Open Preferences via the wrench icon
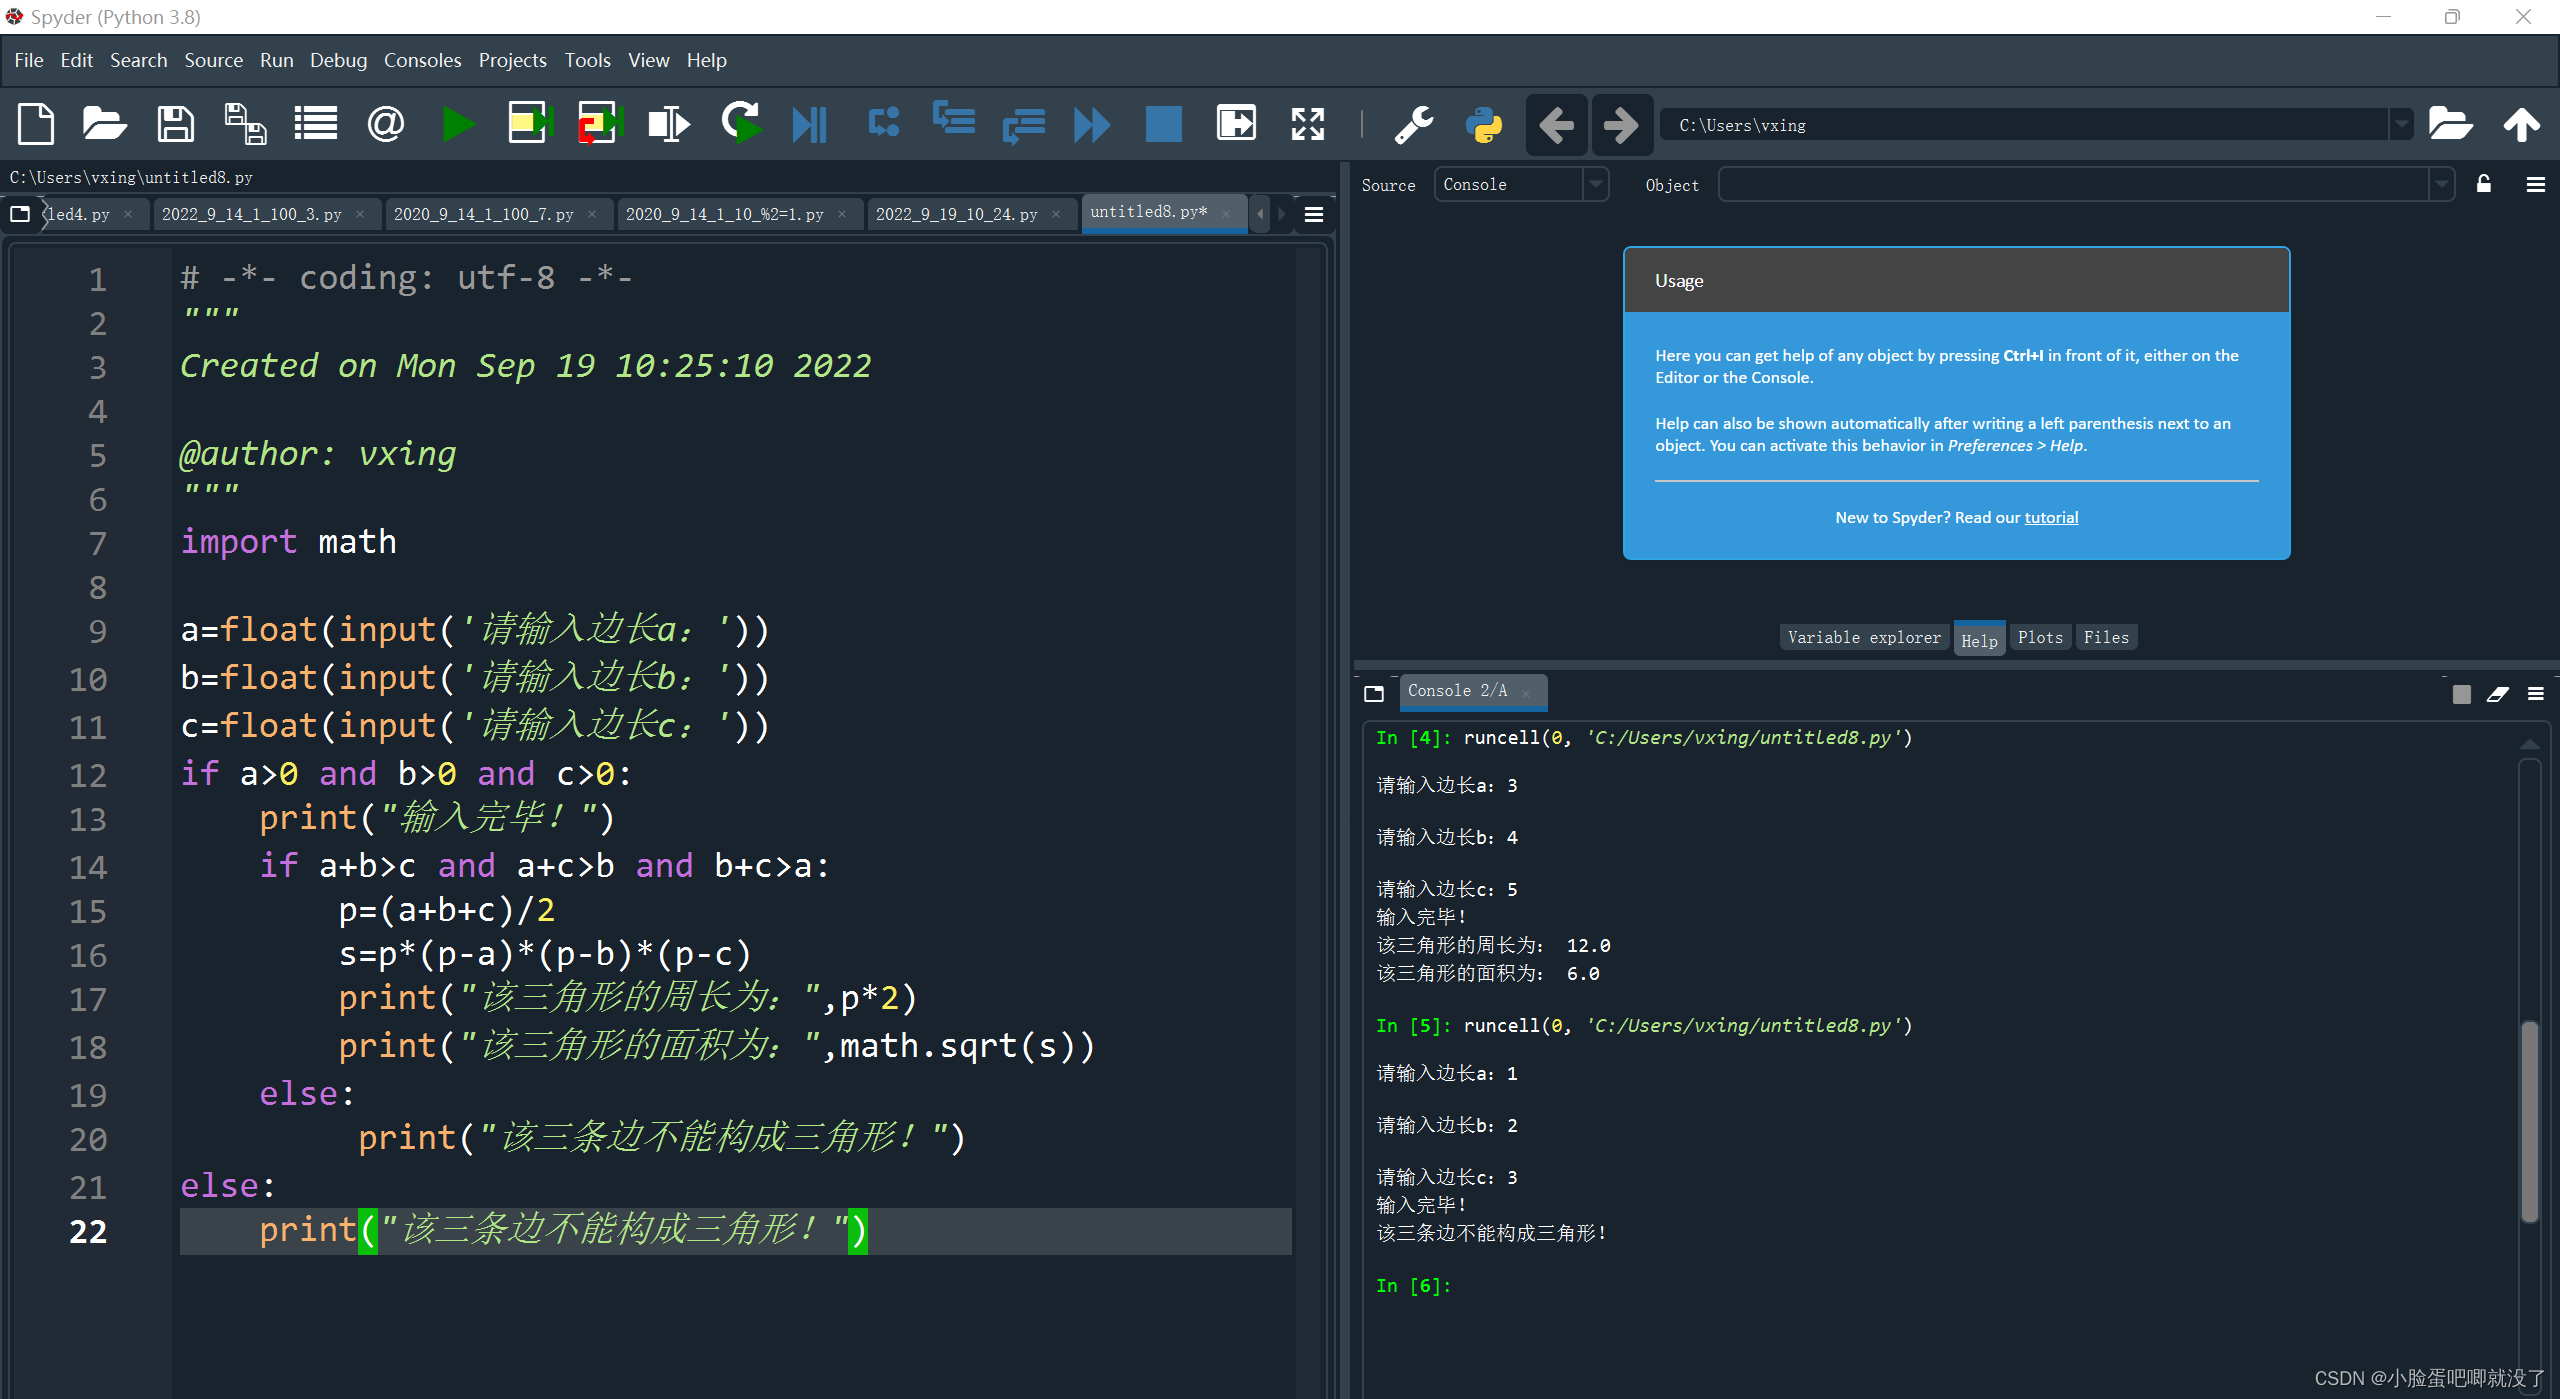Screen dimensions: 2560x1399 (x=1413, y=125)
